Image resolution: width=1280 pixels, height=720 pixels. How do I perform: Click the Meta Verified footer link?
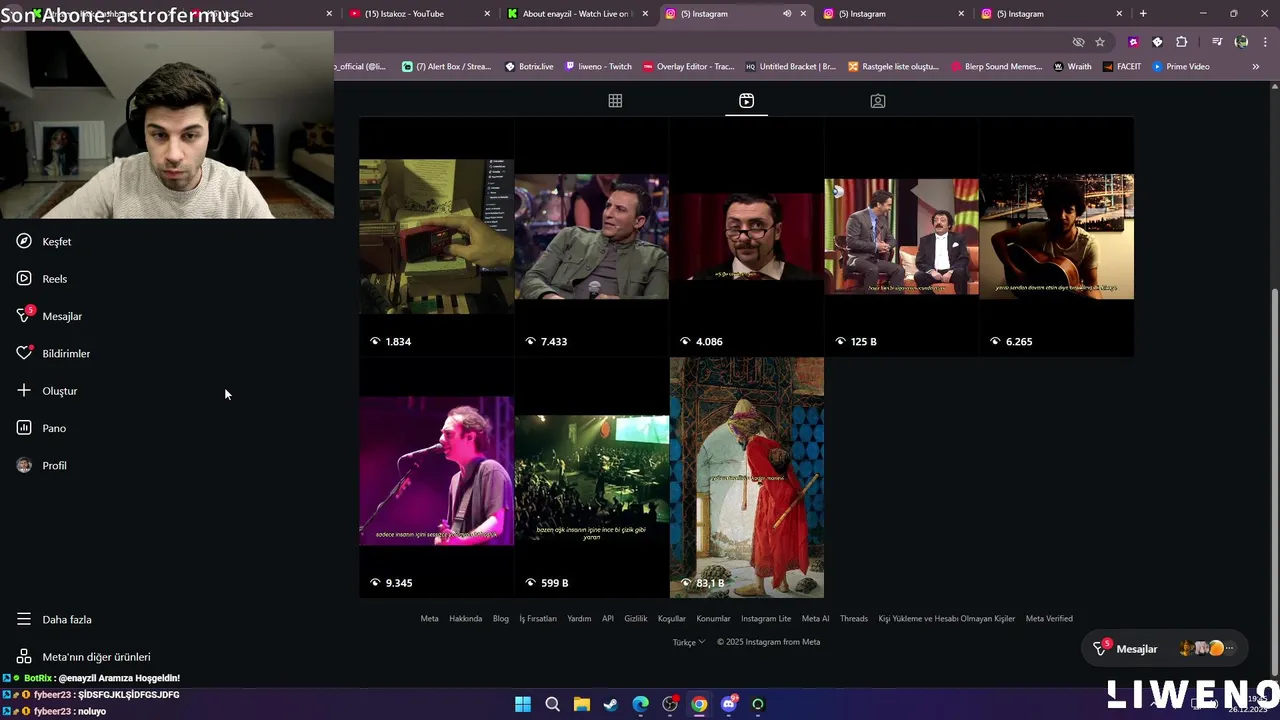coord(1049,618)
